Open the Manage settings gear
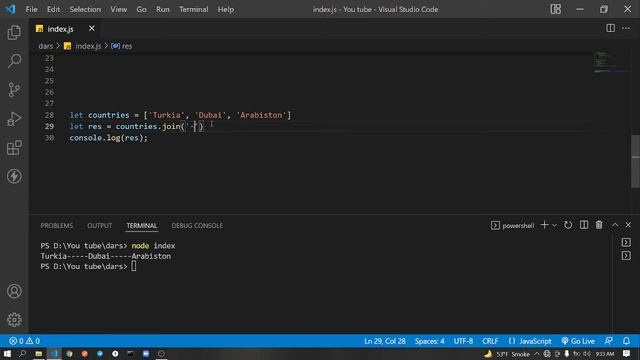The image size is (640, 360). point(14,320)
